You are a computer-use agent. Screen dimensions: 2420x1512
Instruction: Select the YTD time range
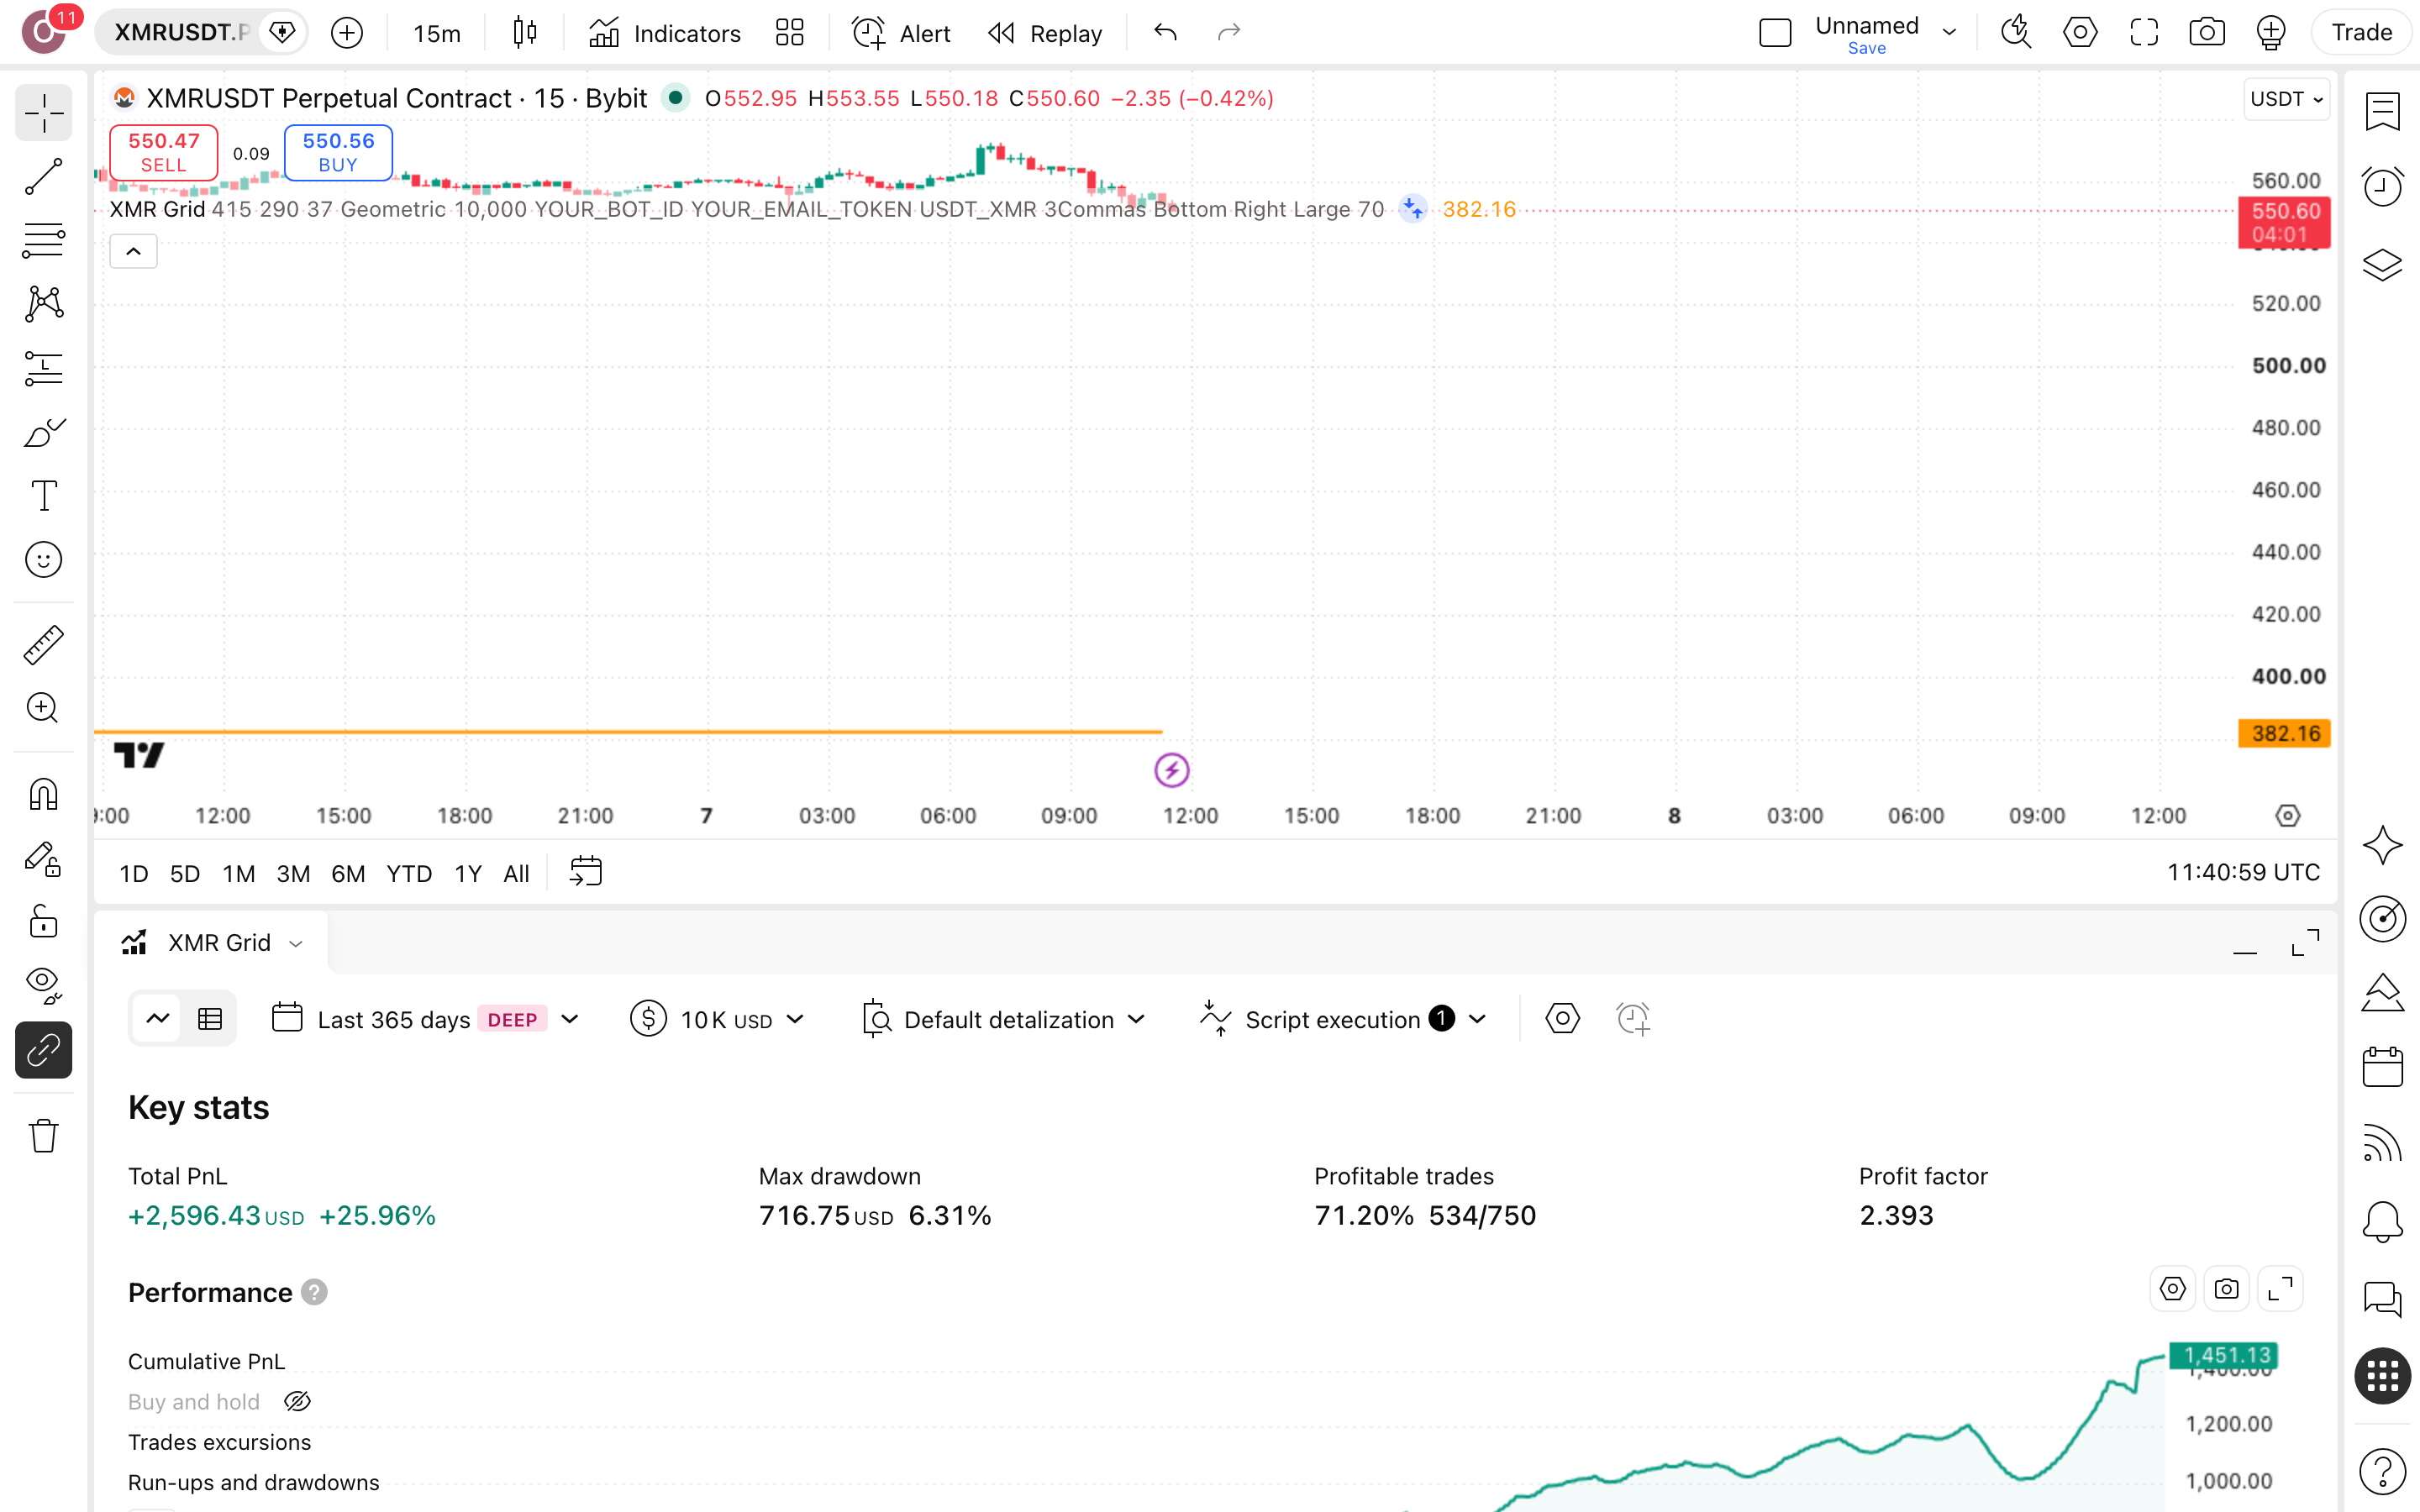point(409,873)
